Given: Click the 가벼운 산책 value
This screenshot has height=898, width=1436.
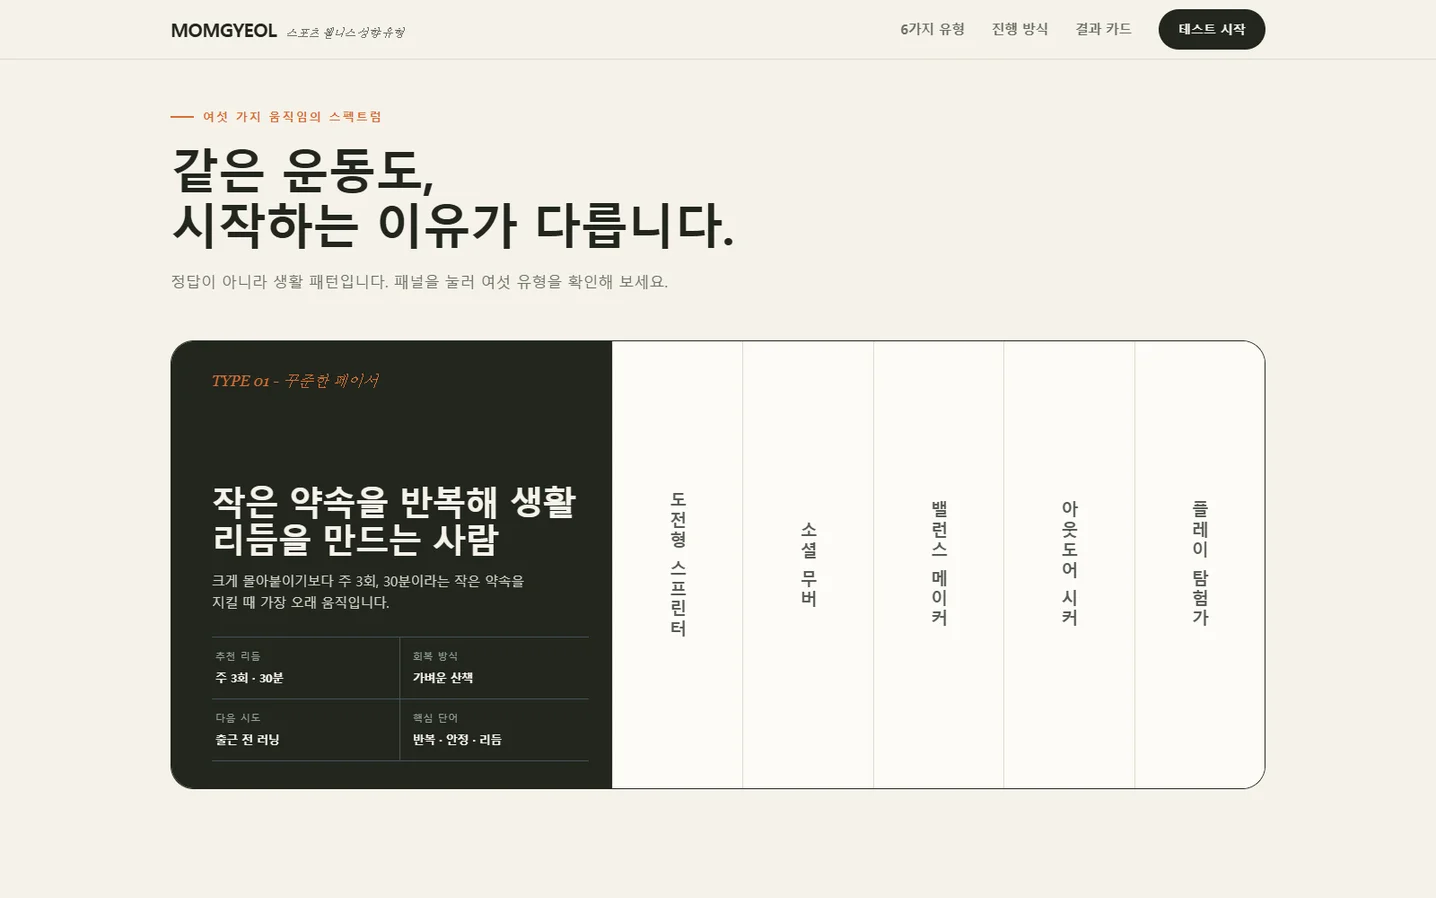Looking at the screenshot, I should click(443, 678).
